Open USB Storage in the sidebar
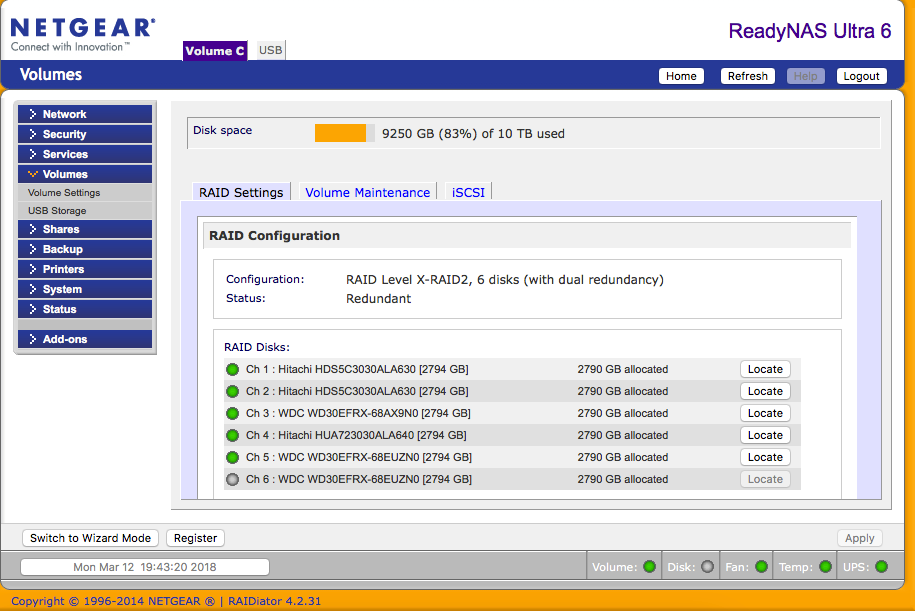The image size is (915, 611). 57,211
